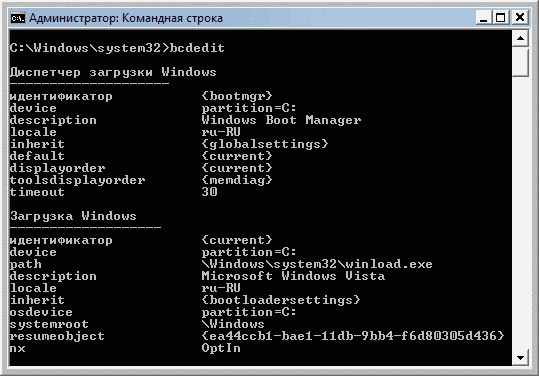Screen dimensions: 539x376
Task: Click the vertical scrollbar thumb
Action: click(520, 62)
